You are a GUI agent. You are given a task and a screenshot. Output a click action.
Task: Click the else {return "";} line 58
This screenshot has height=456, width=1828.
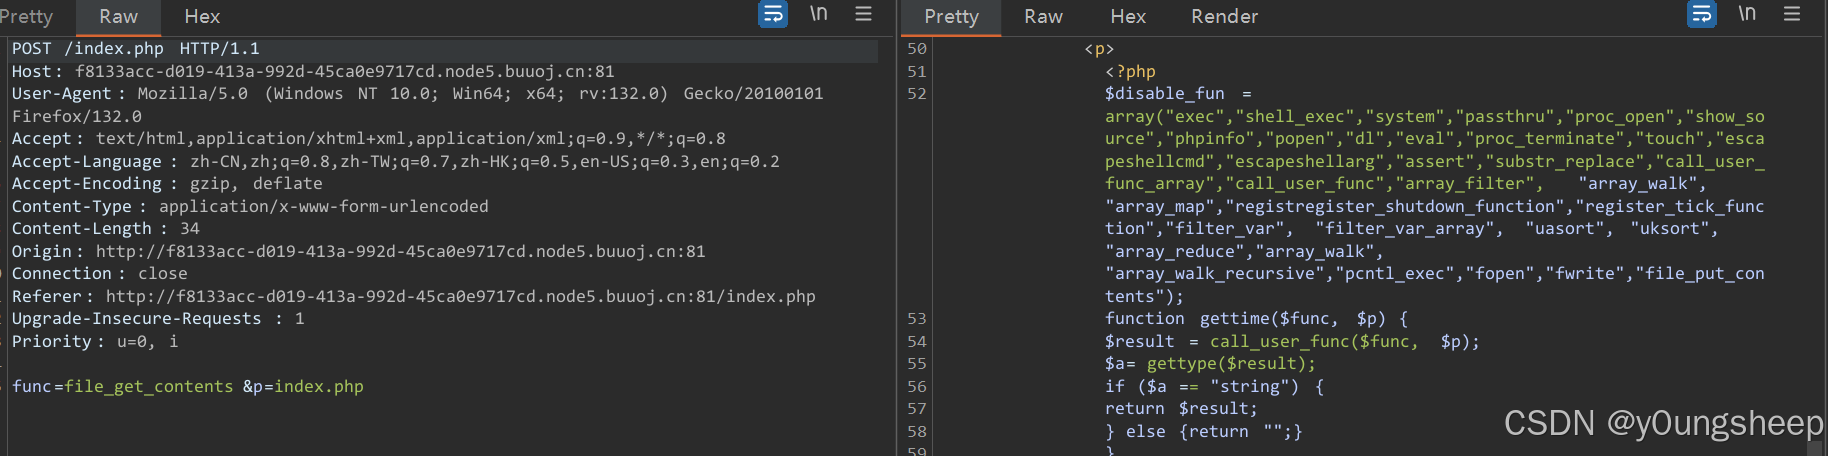tap(1204, 431)
